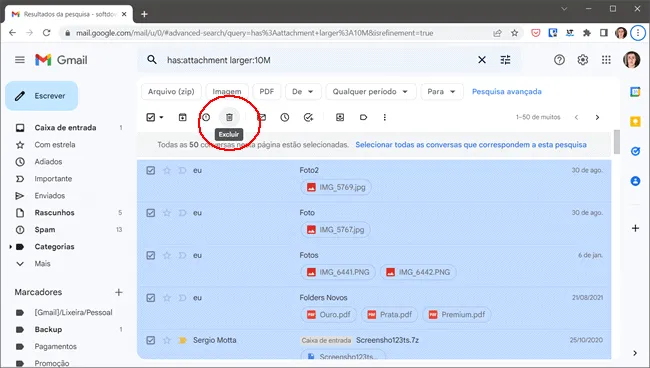Open Google Calendar in the side panel
The height and width of the screenshot is (368, 650).
635,92
